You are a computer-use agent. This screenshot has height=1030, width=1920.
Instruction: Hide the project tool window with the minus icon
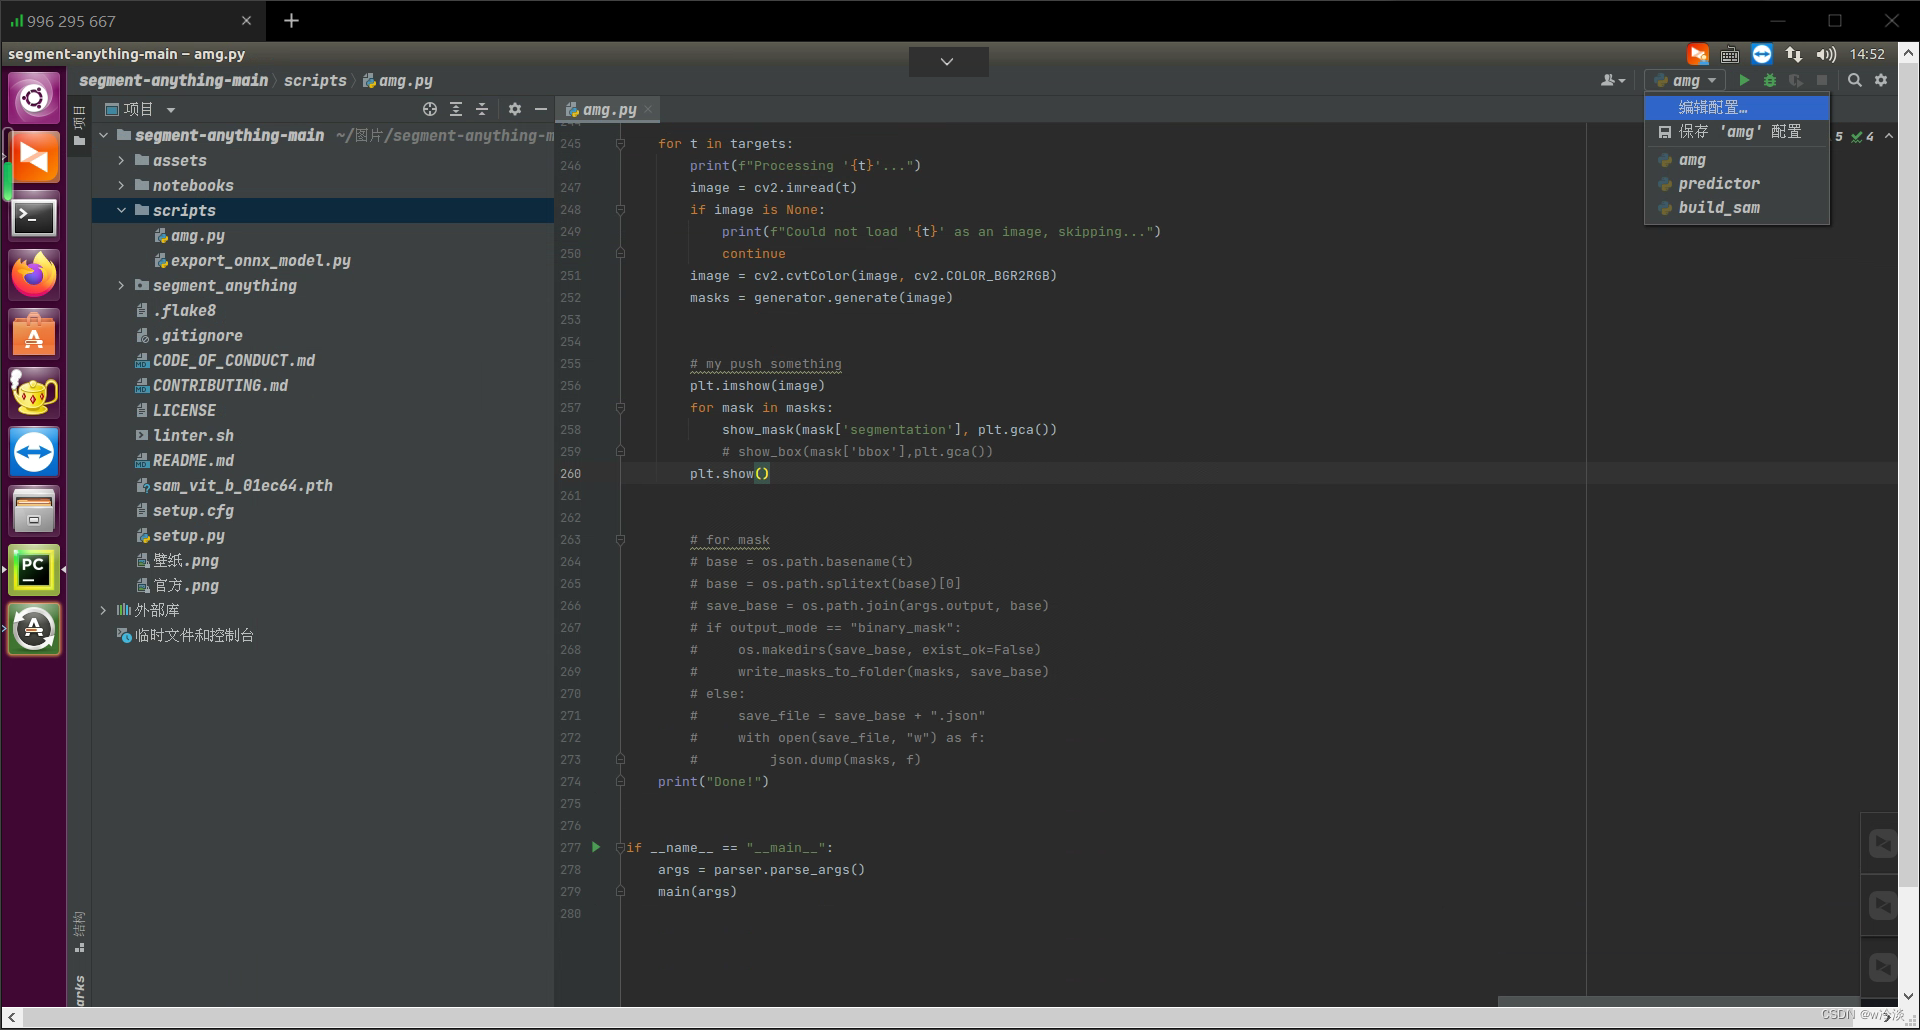click(540, 109)
